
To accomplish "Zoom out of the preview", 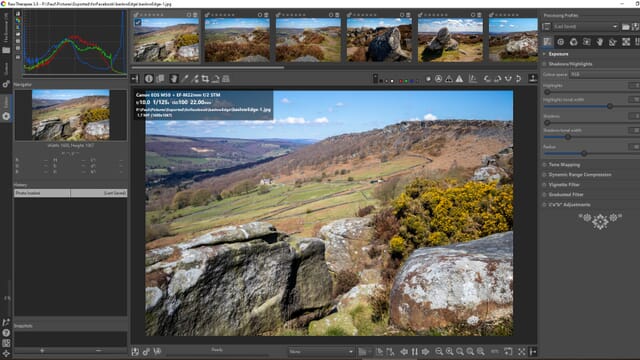I will pos(439,351).
